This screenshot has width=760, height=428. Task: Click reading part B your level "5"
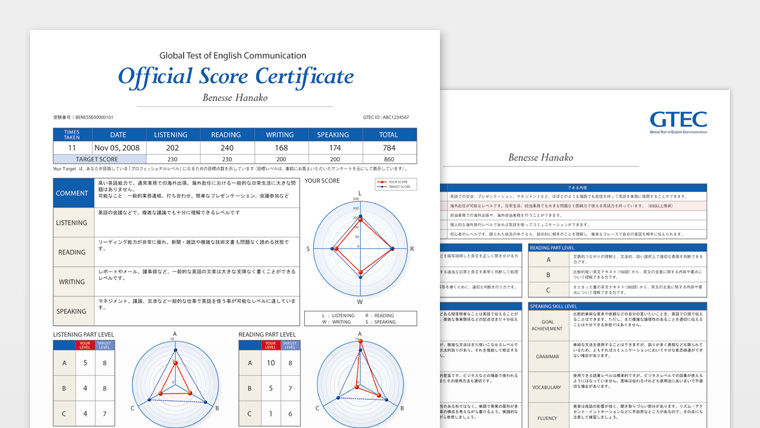point(270,388)
